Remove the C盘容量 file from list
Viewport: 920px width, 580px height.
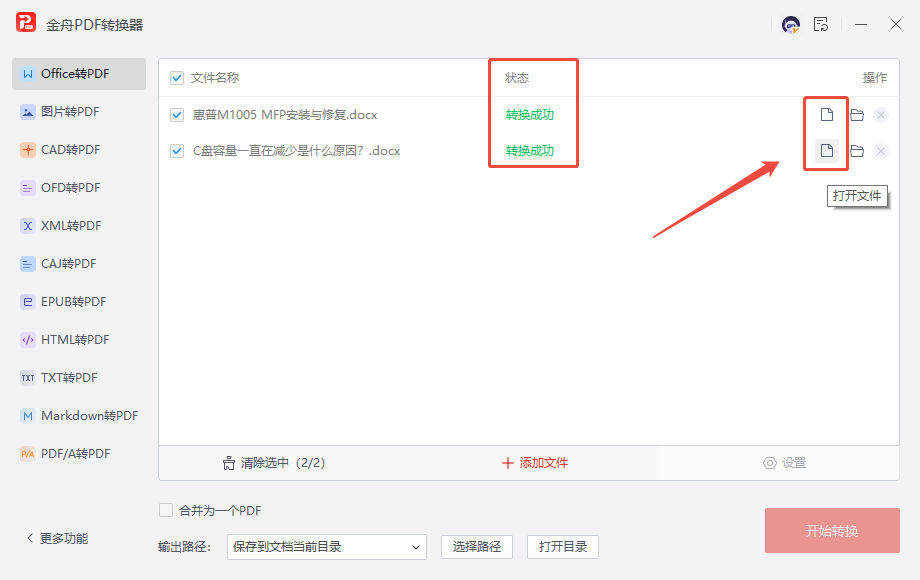(881, 151)
